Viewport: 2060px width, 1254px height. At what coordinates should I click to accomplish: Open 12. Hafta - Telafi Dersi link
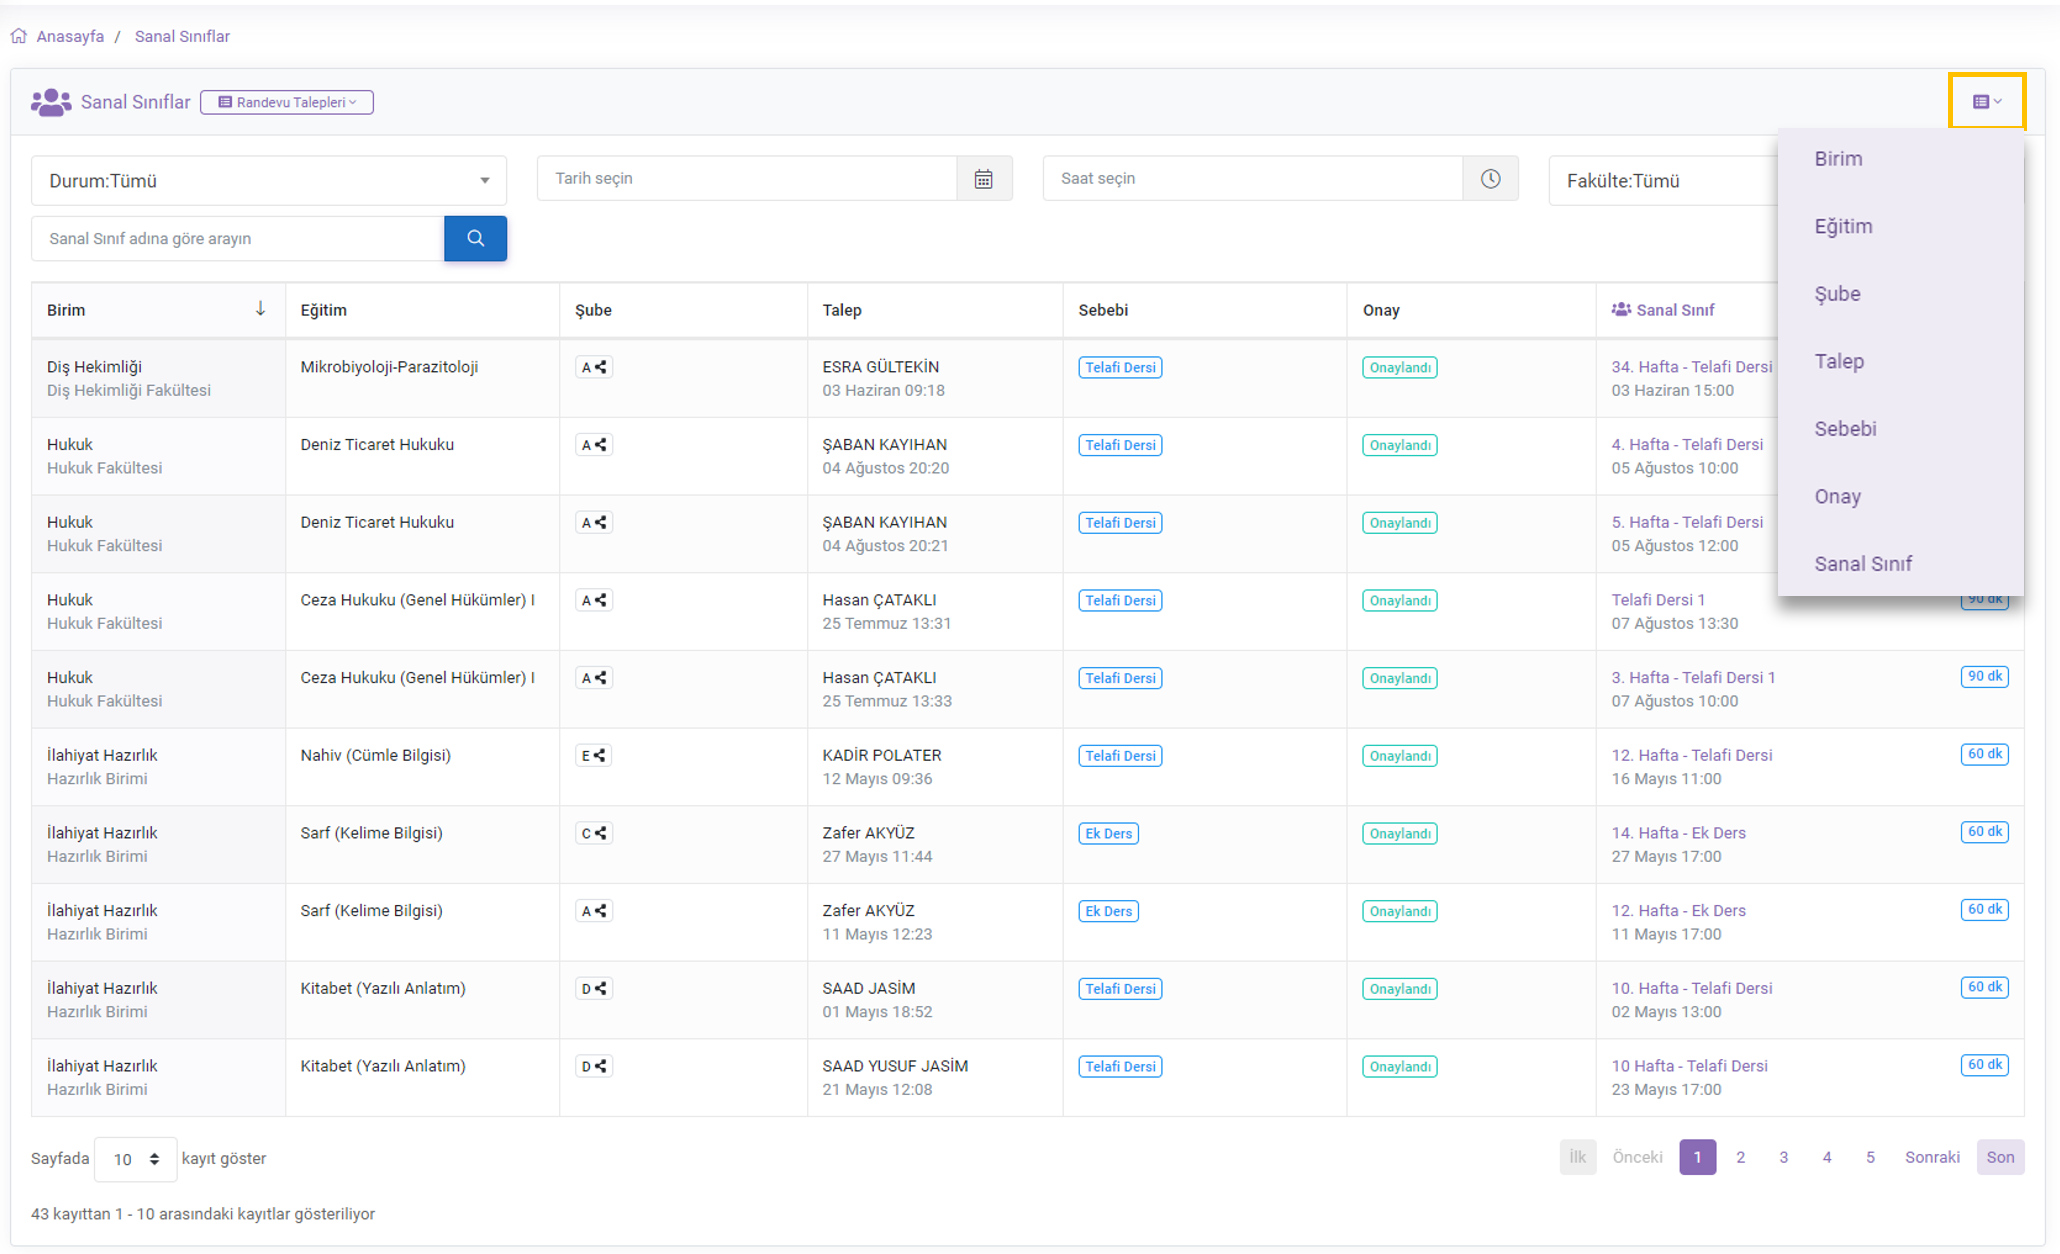1691,755
